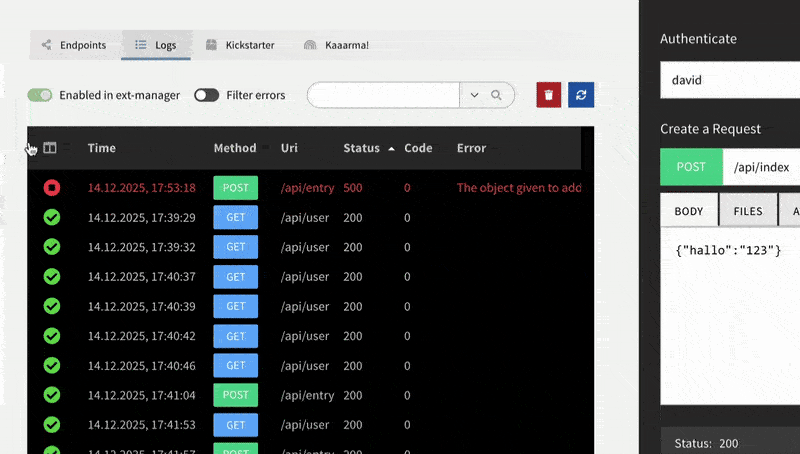Viewport: 800px width, 454px height.
Task: Select the red /api/entry uri cell
Action: pos(307,188)
